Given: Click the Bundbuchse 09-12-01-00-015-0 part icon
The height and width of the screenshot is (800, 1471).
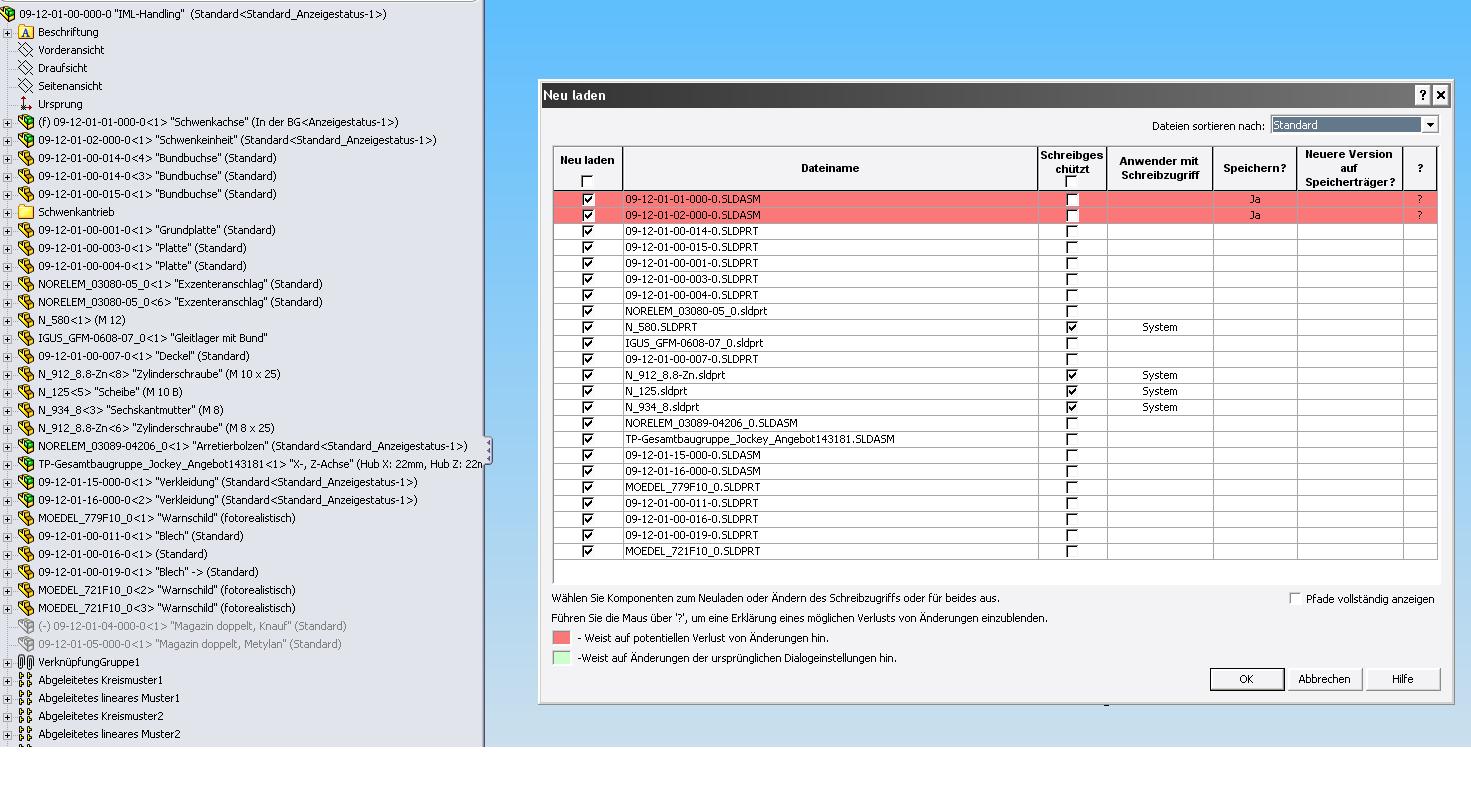Looking at the screenshot, I should pos(26,194).
